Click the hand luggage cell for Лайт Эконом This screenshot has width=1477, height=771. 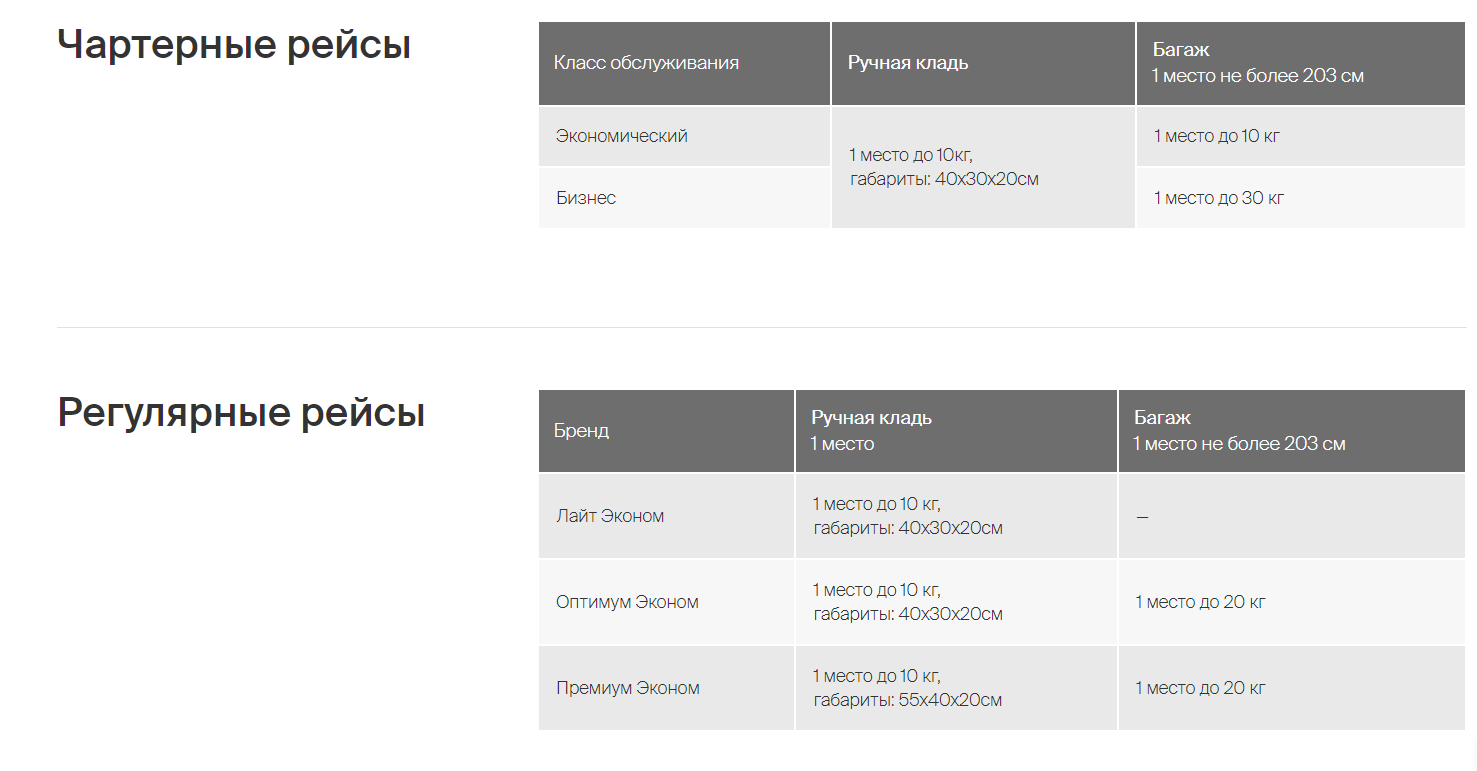click(907, 516)
